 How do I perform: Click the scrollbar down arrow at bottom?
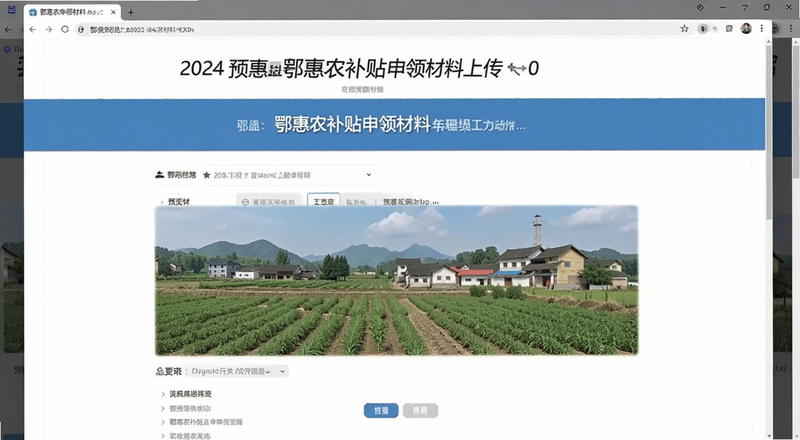(x=768, y=436)
